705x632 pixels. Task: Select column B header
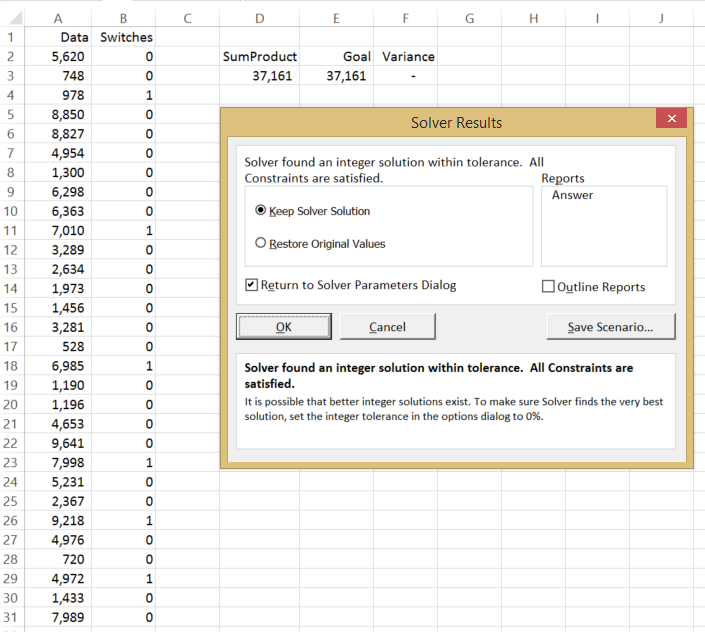point(123,17)
